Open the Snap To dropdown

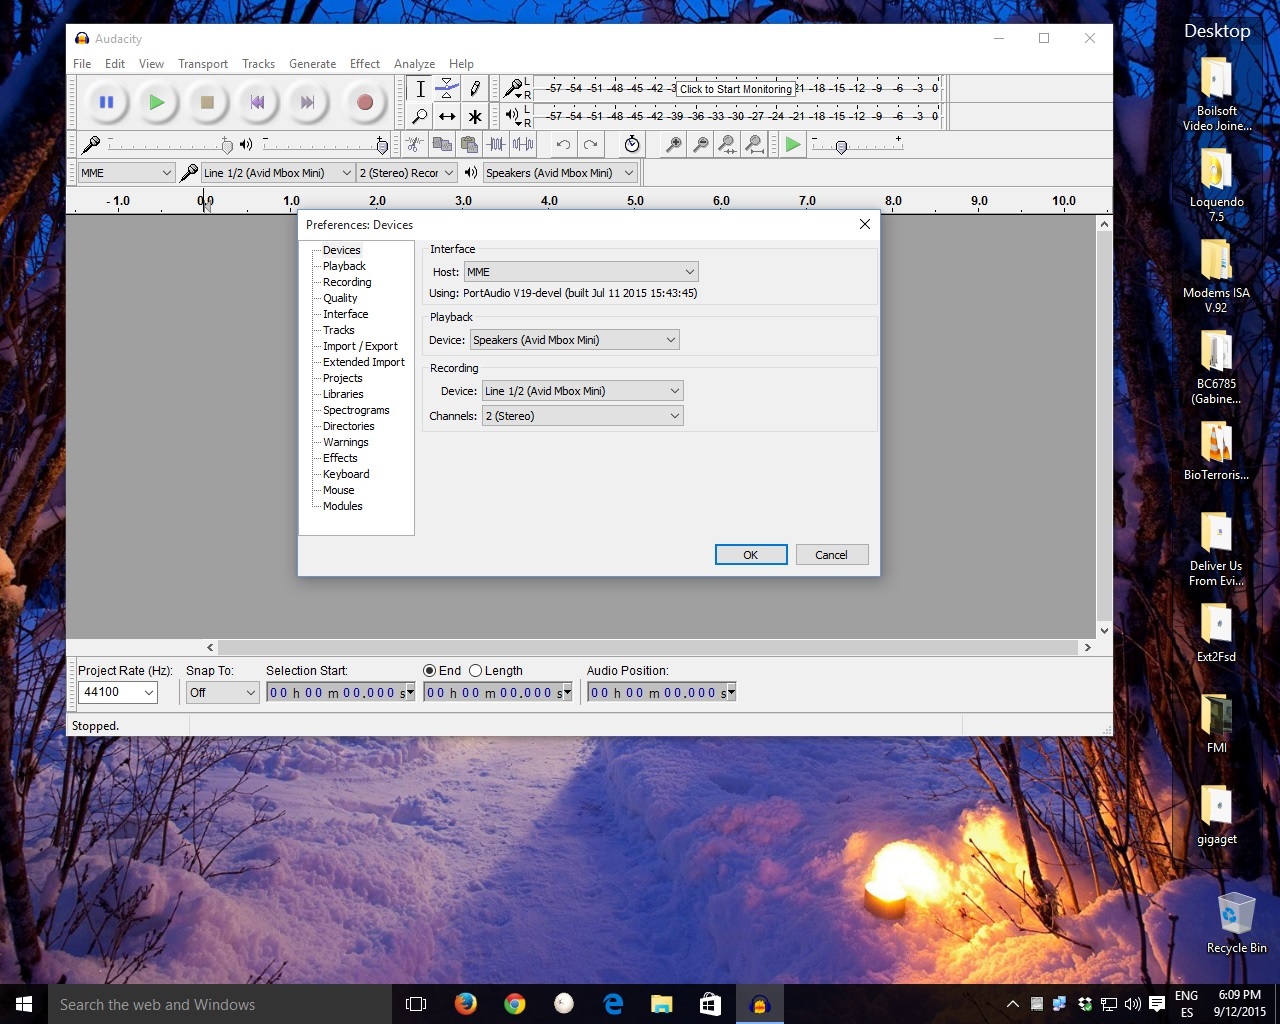click(x=221, y=692)
